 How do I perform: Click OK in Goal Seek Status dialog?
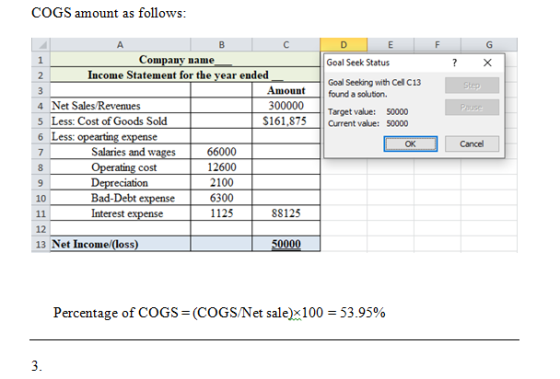410,144
